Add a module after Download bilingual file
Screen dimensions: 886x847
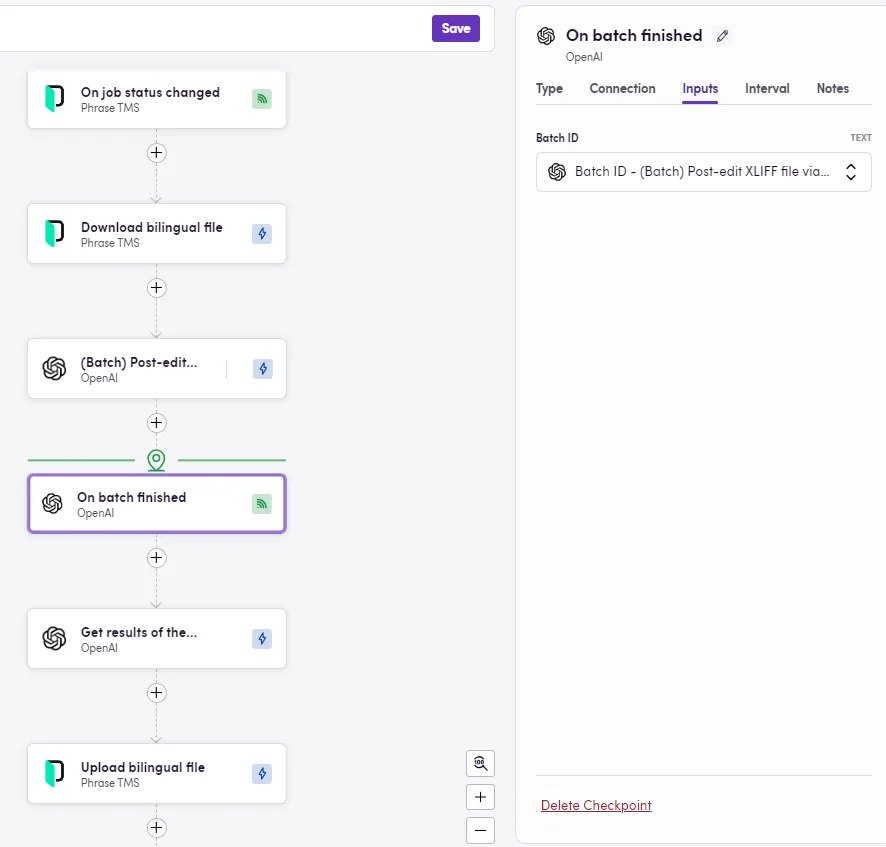[156, 288]
